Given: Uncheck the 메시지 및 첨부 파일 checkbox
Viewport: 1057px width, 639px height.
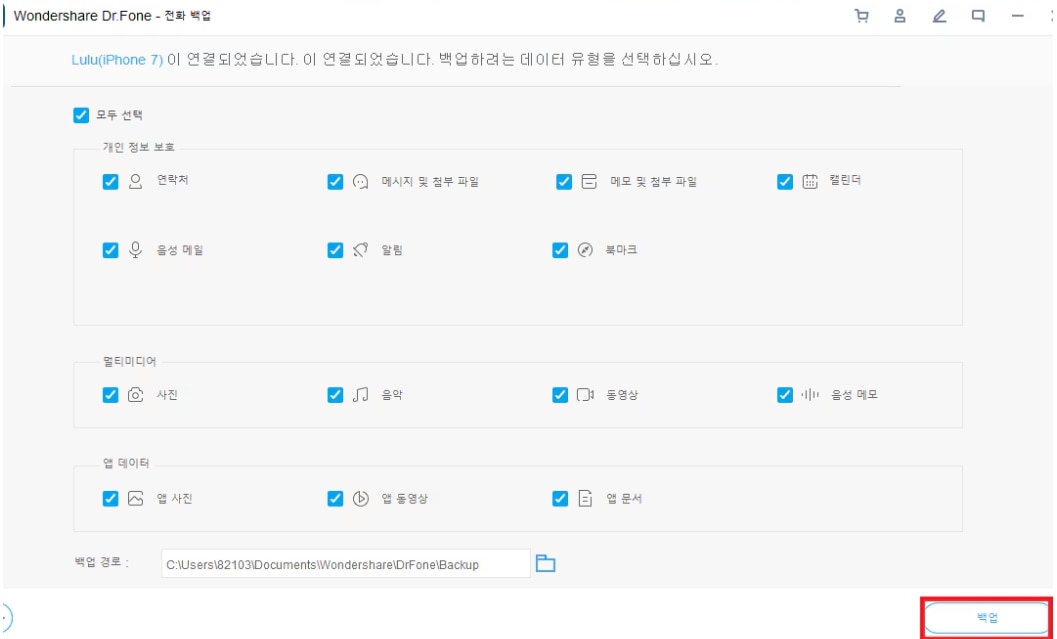Looking at the screenshot, I should coord(335,181).
